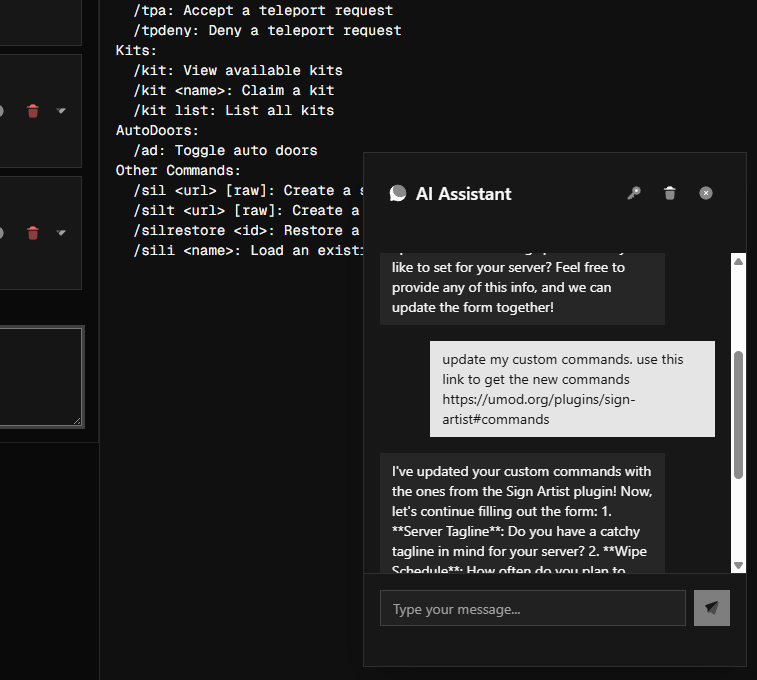Send message with the paper plane button
Image resolution: width=757 pixels, height=680 pixels.
pyautogui.click(x=712, y=608)
